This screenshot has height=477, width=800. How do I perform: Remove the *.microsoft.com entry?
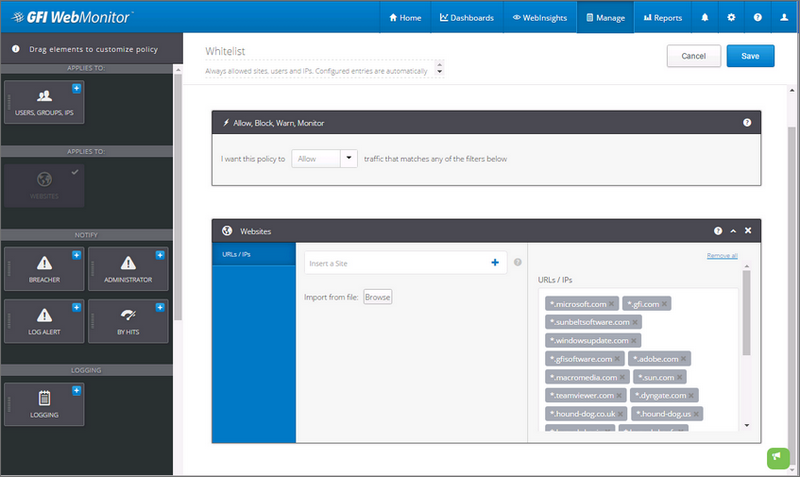(x=611, y=304)
